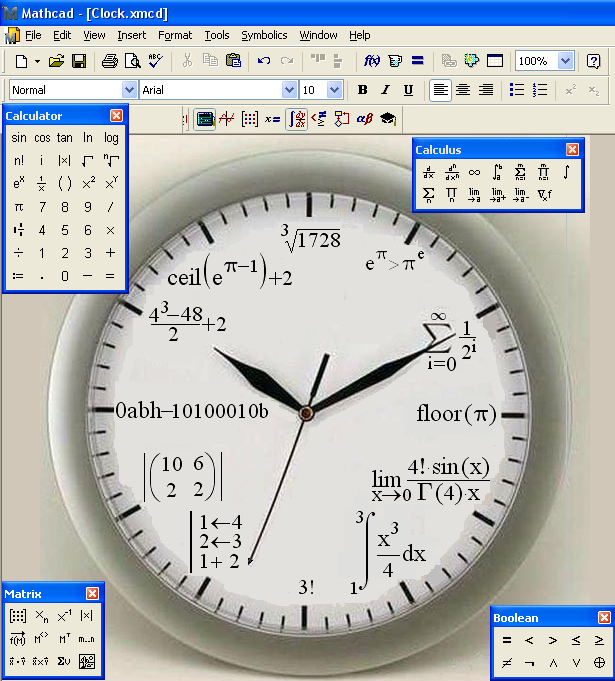Set left text alignment
This screenshot has width=615, height=681.
pyautogui.click(x=440, y=90)
